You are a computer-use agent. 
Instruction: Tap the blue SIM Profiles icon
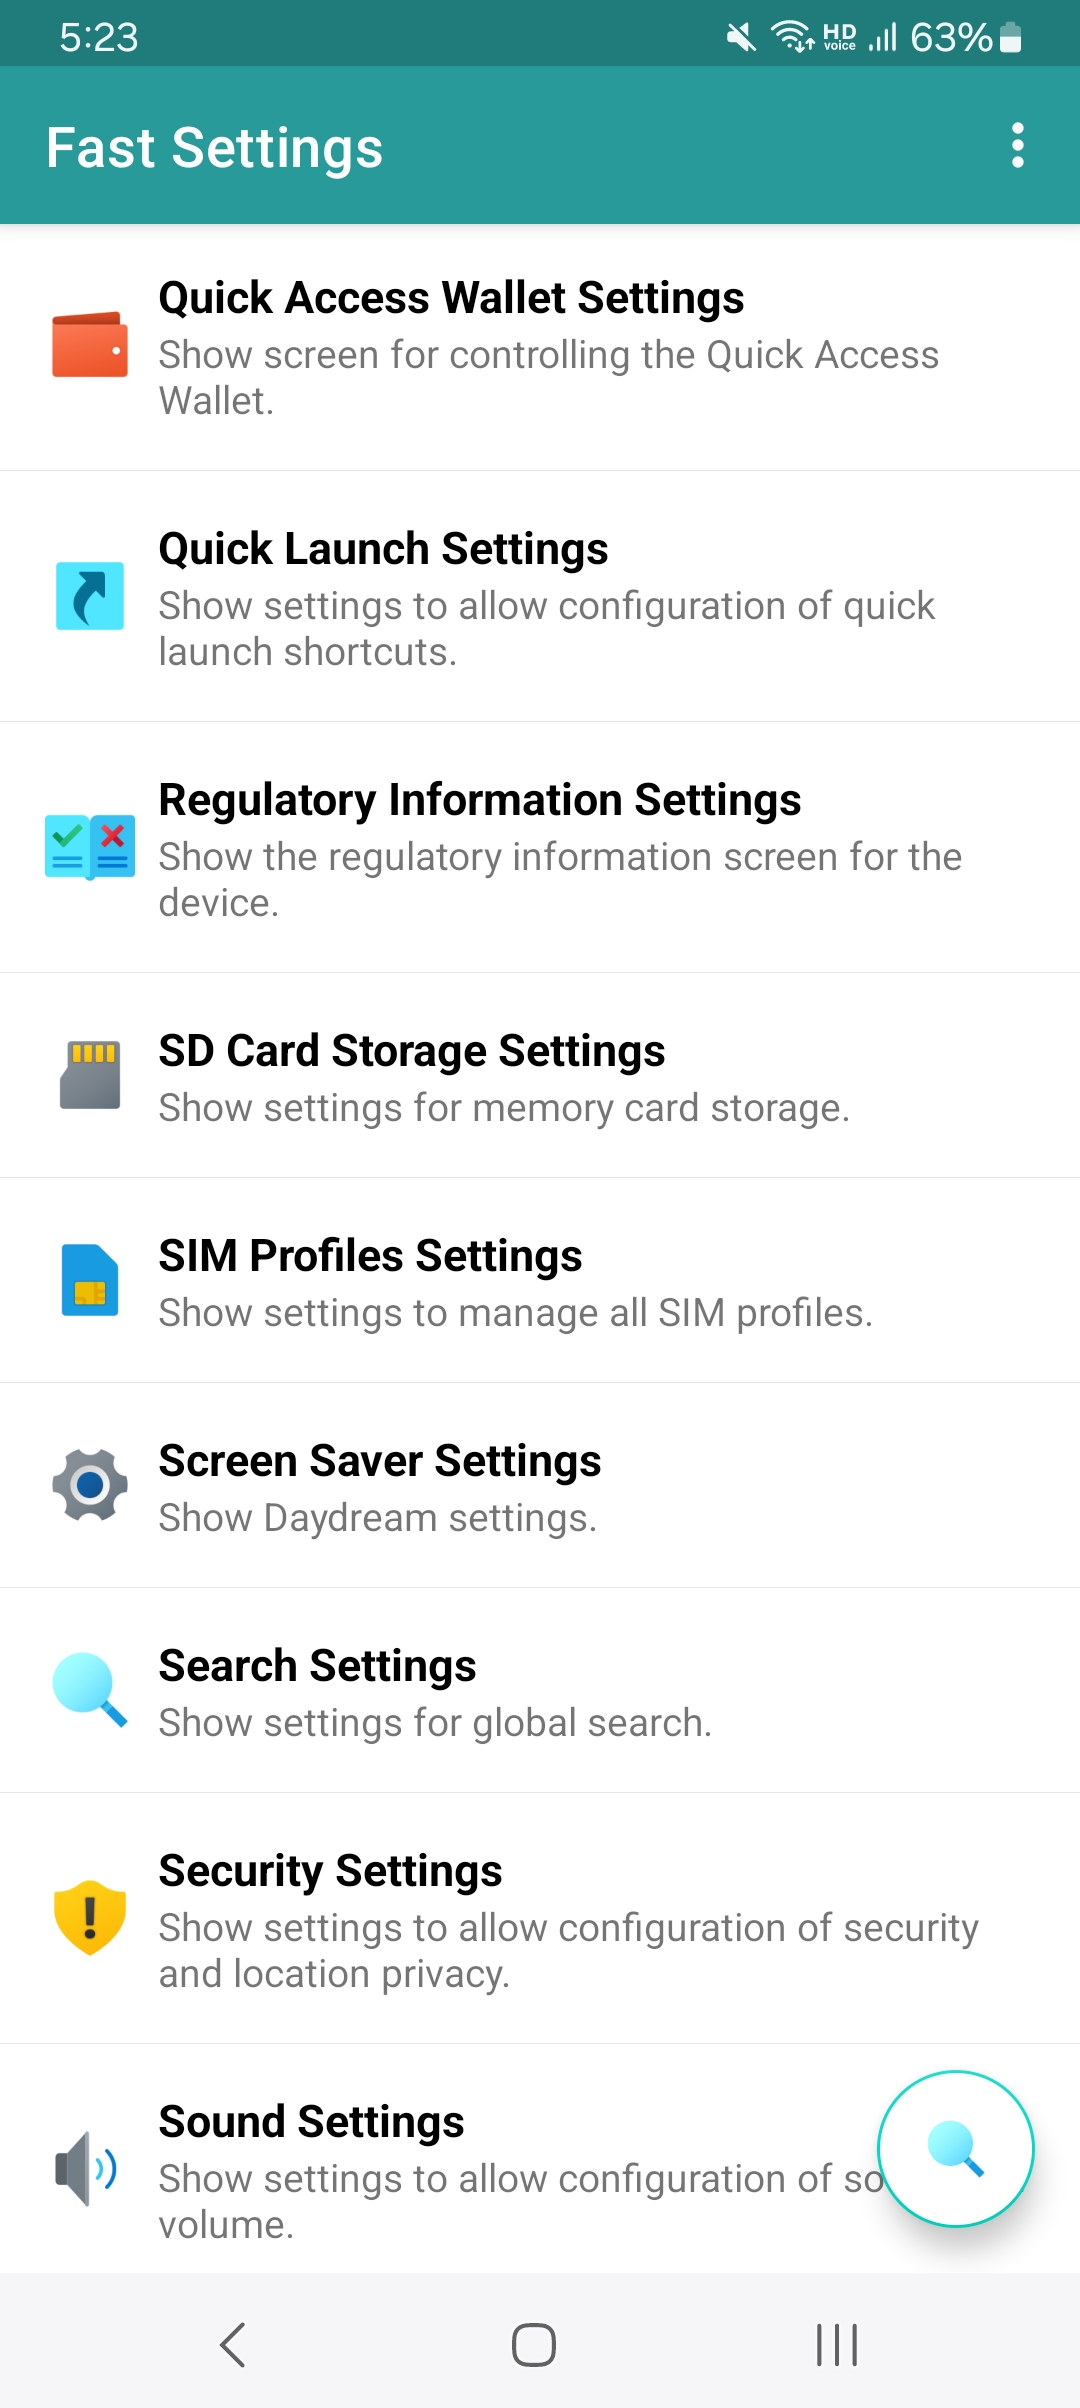(90, 1280)
